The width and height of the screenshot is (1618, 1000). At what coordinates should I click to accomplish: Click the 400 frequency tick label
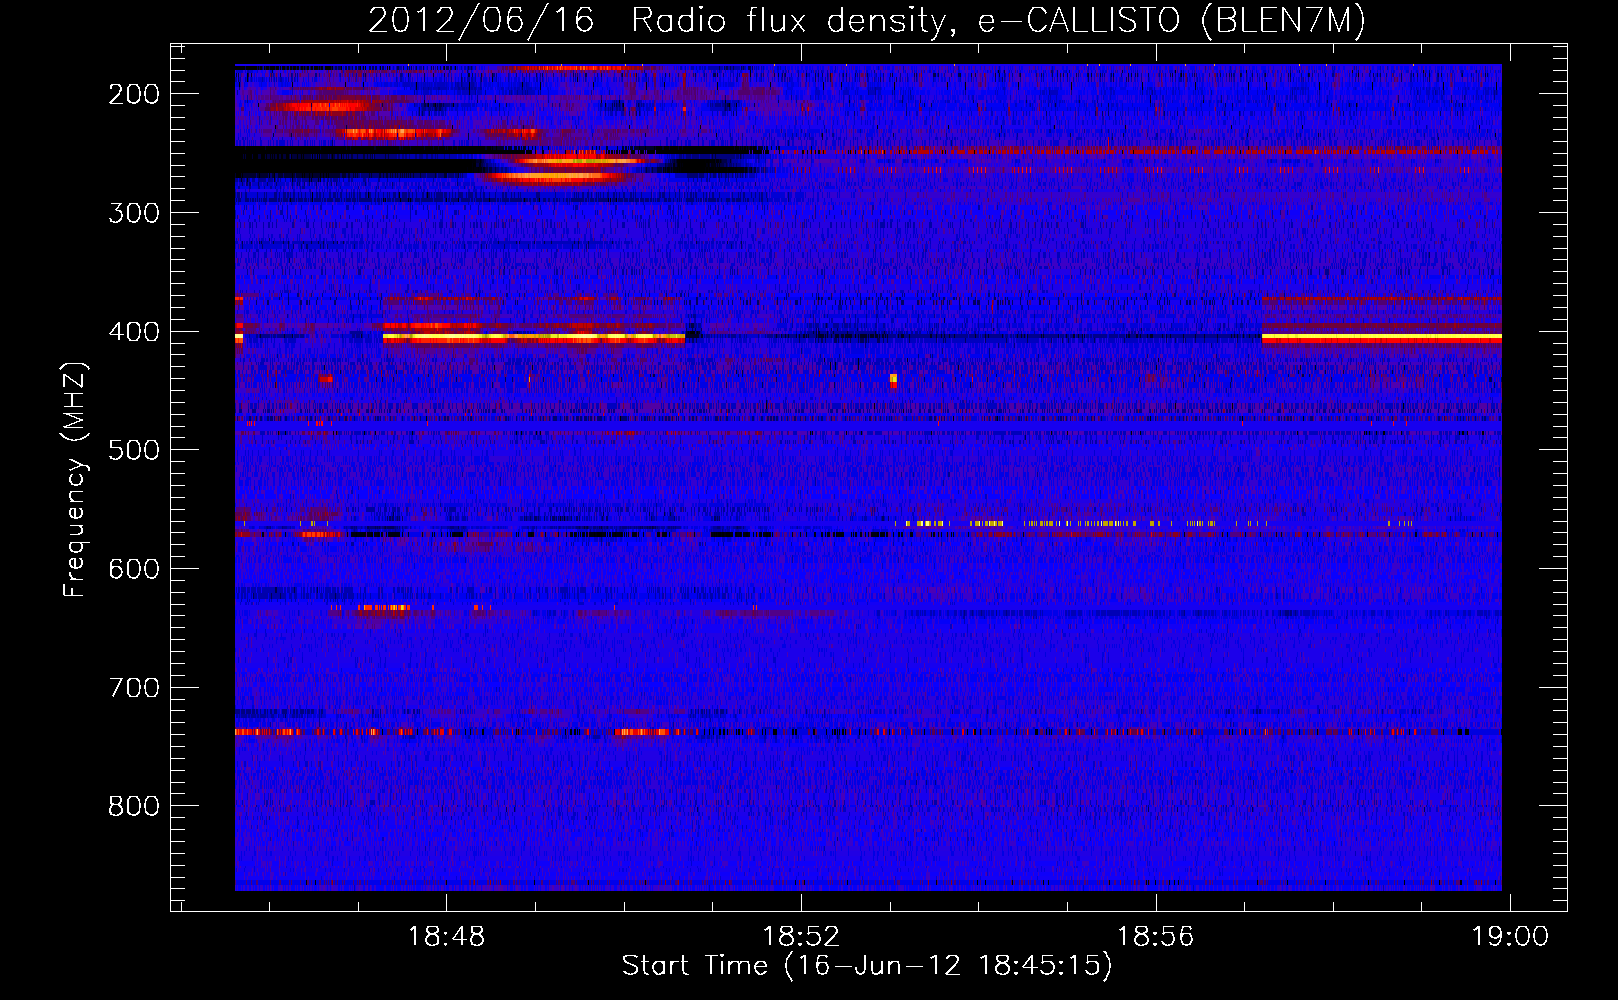pos(134,332)
